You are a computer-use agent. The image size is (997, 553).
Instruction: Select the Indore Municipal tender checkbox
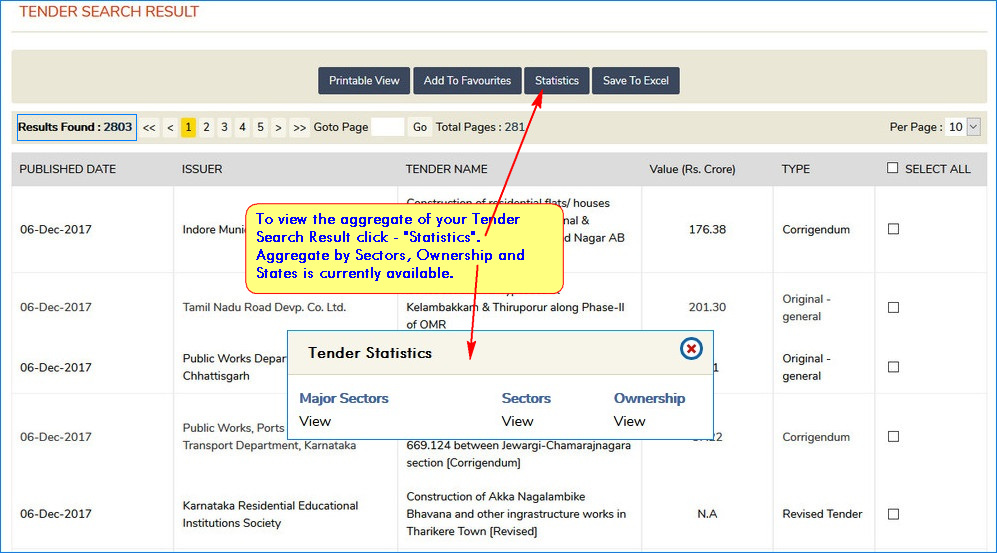click(893, 229)
